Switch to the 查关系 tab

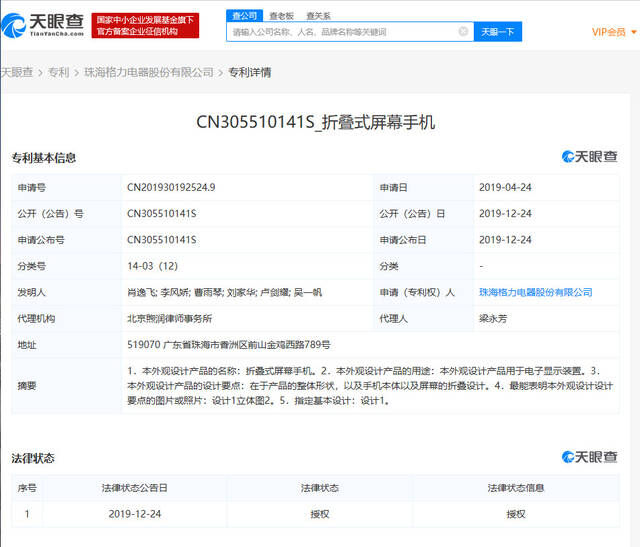(x=318, y=16)
